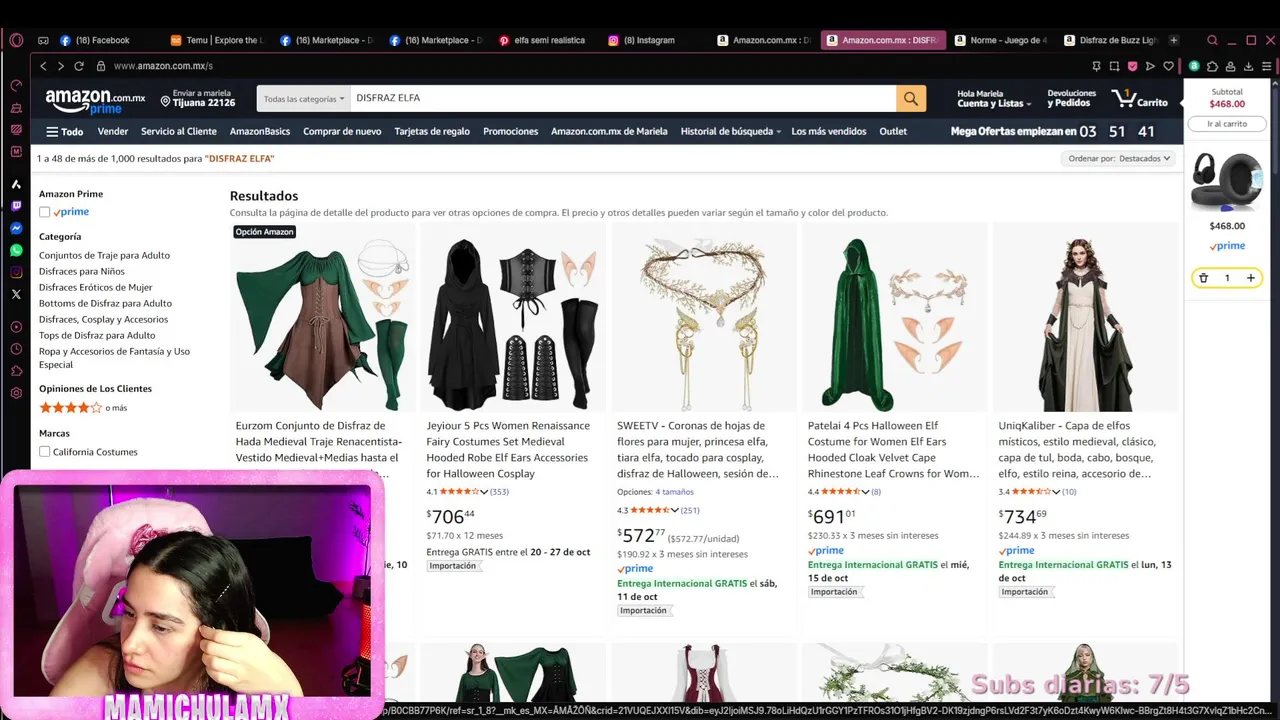
Task: Click the Amazon search magnifier button
Action: 911,98
